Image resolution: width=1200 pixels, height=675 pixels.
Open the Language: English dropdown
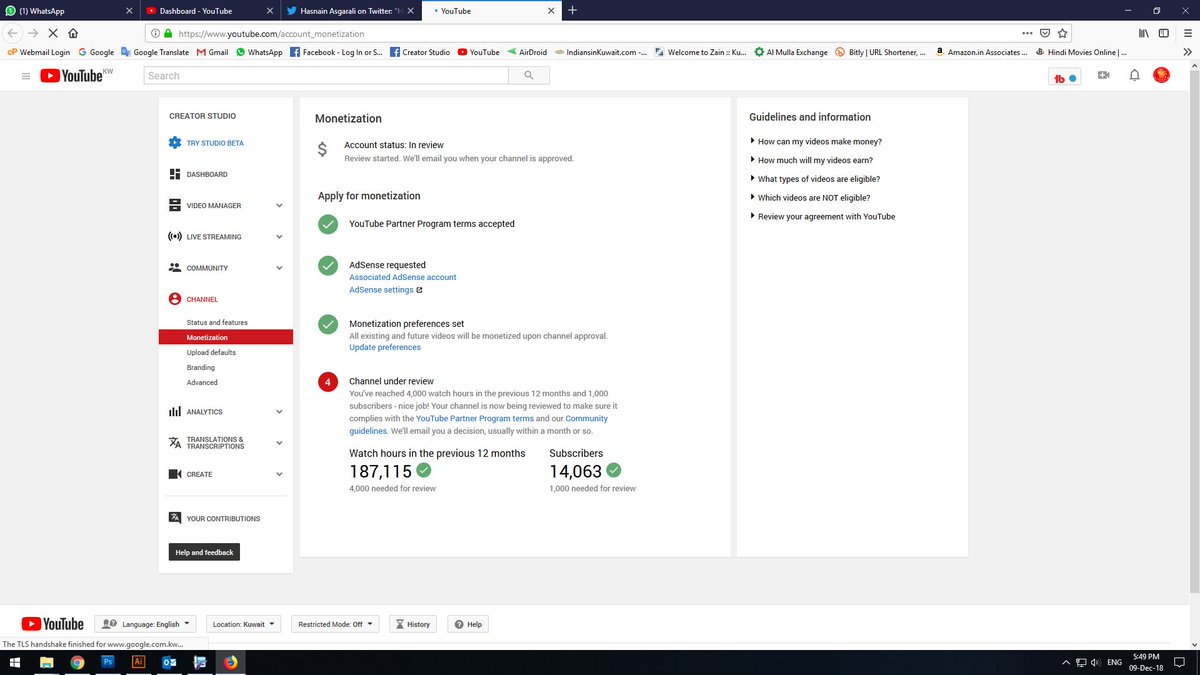[x=146, y=624]
